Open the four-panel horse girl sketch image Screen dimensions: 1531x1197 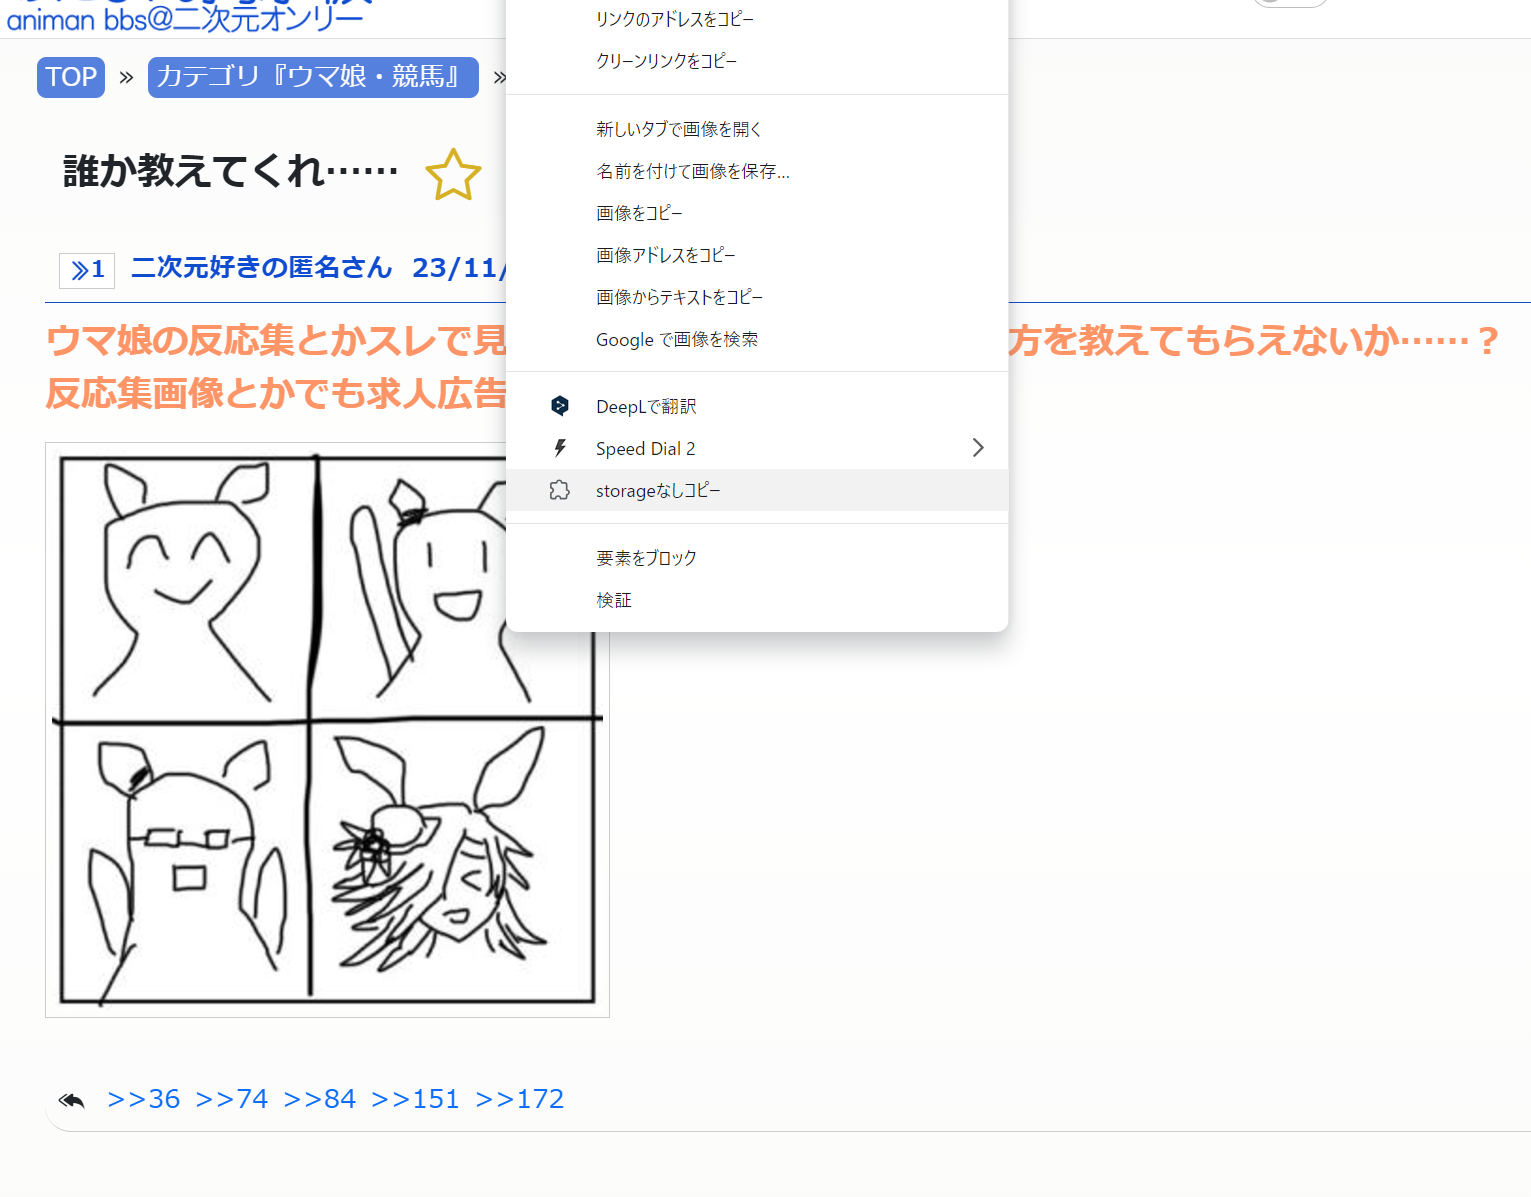pos(327,730)
